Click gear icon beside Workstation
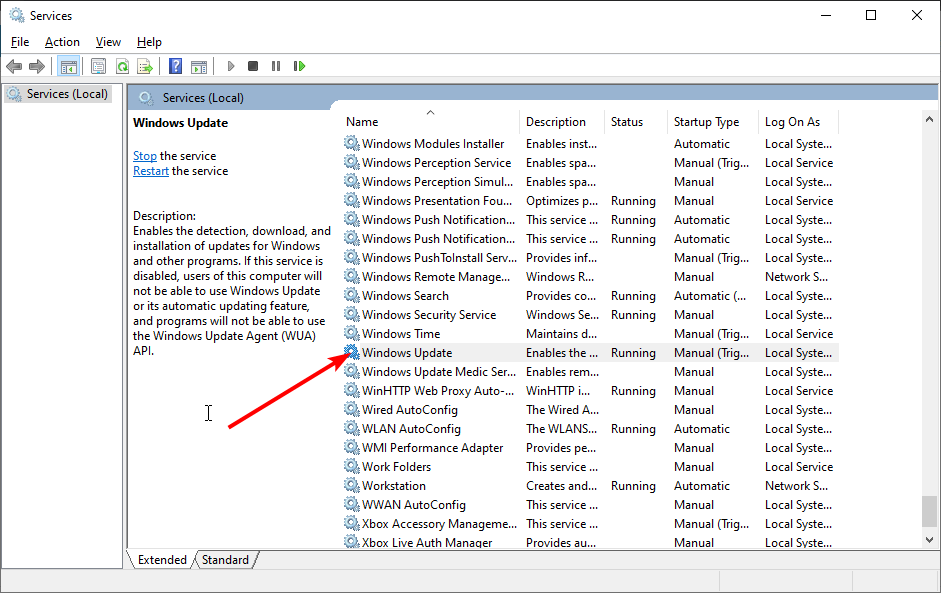This screenshot has width=941, height=593. [351, 485]
